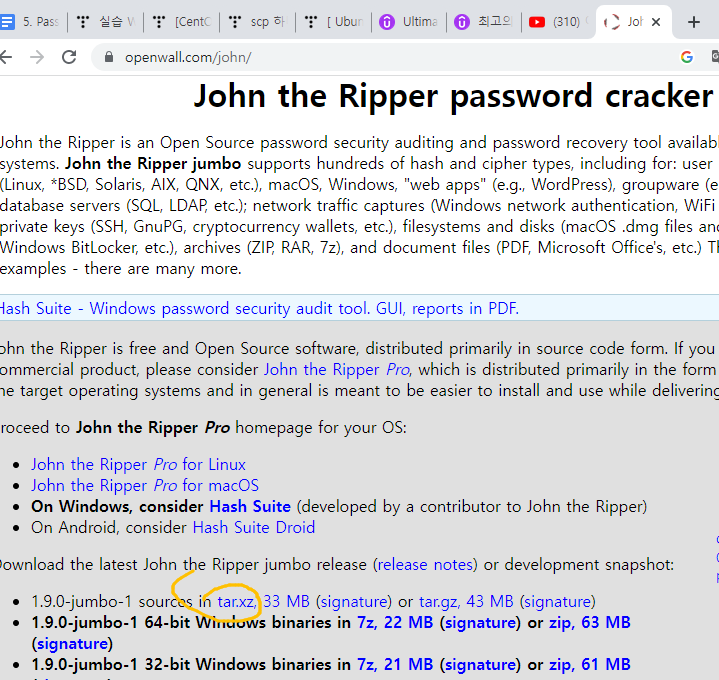
Task: Open signature link after 7z, 22 MB
Action: click(481, 623)
